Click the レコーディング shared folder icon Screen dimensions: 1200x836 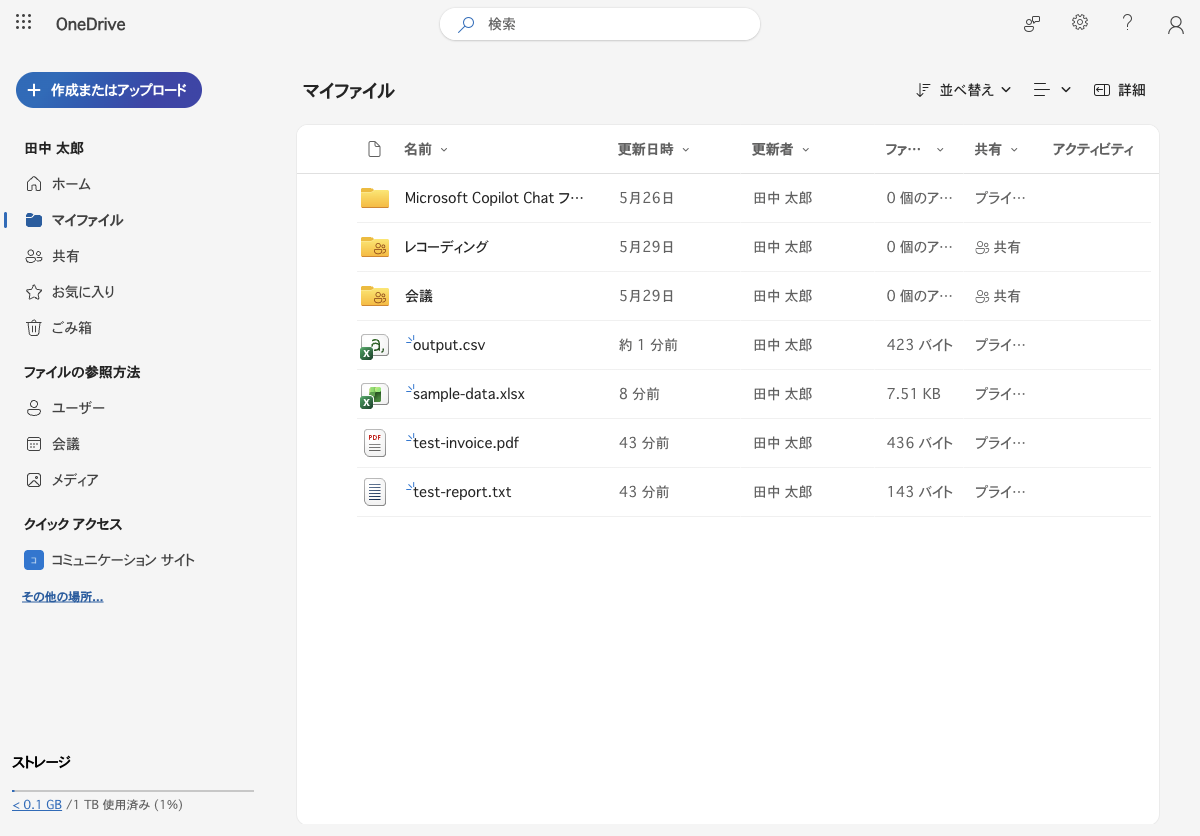(x=375, y=247)
